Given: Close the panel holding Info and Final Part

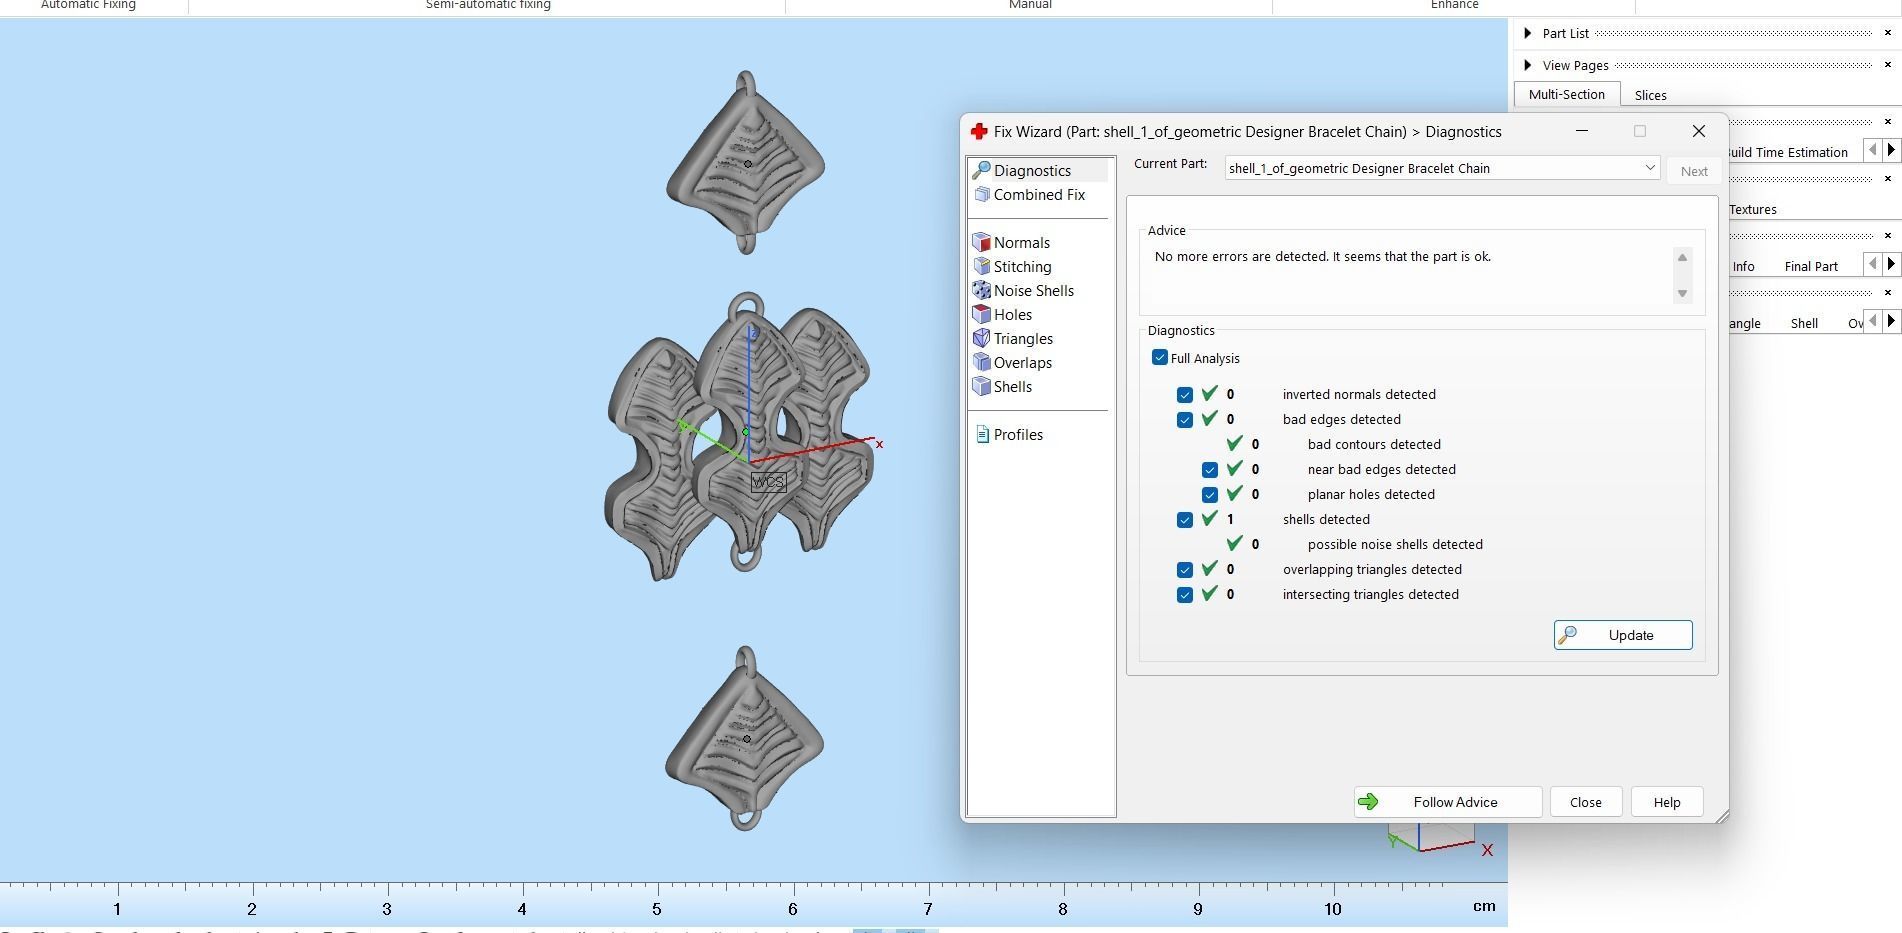Looking at the screenshot, I should (x=1888, y=236).
